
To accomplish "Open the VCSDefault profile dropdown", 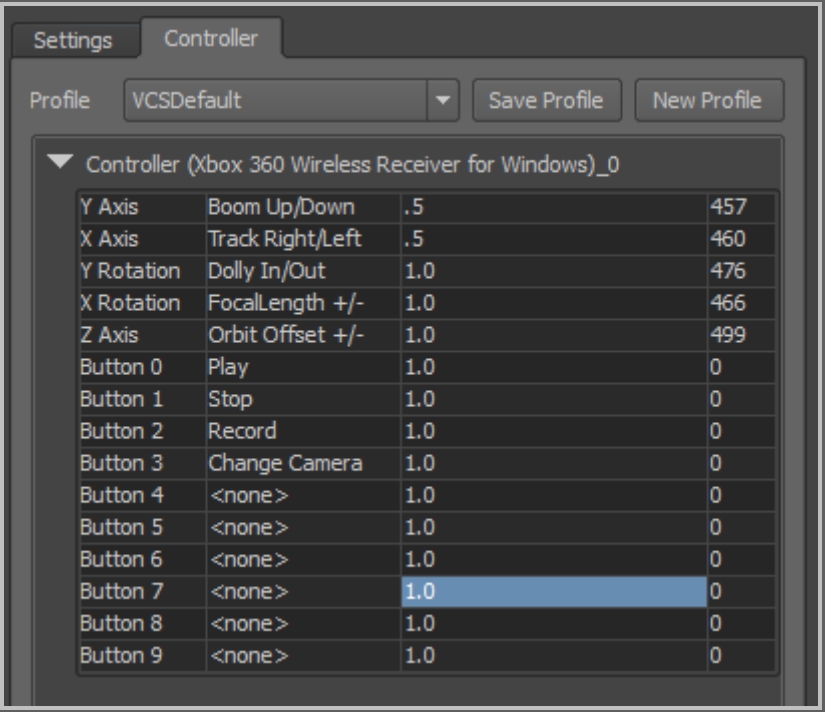I will tap(276, 101).
